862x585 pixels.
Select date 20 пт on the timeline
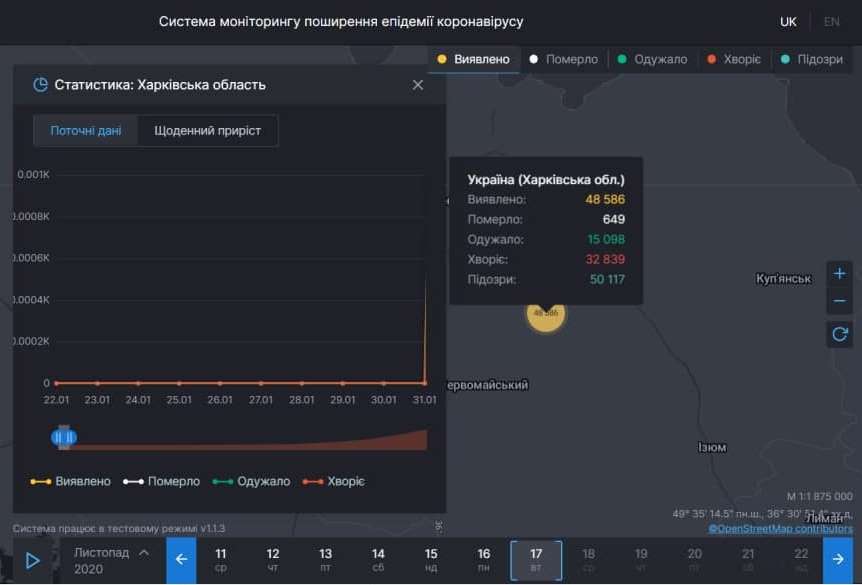[694, 560]
